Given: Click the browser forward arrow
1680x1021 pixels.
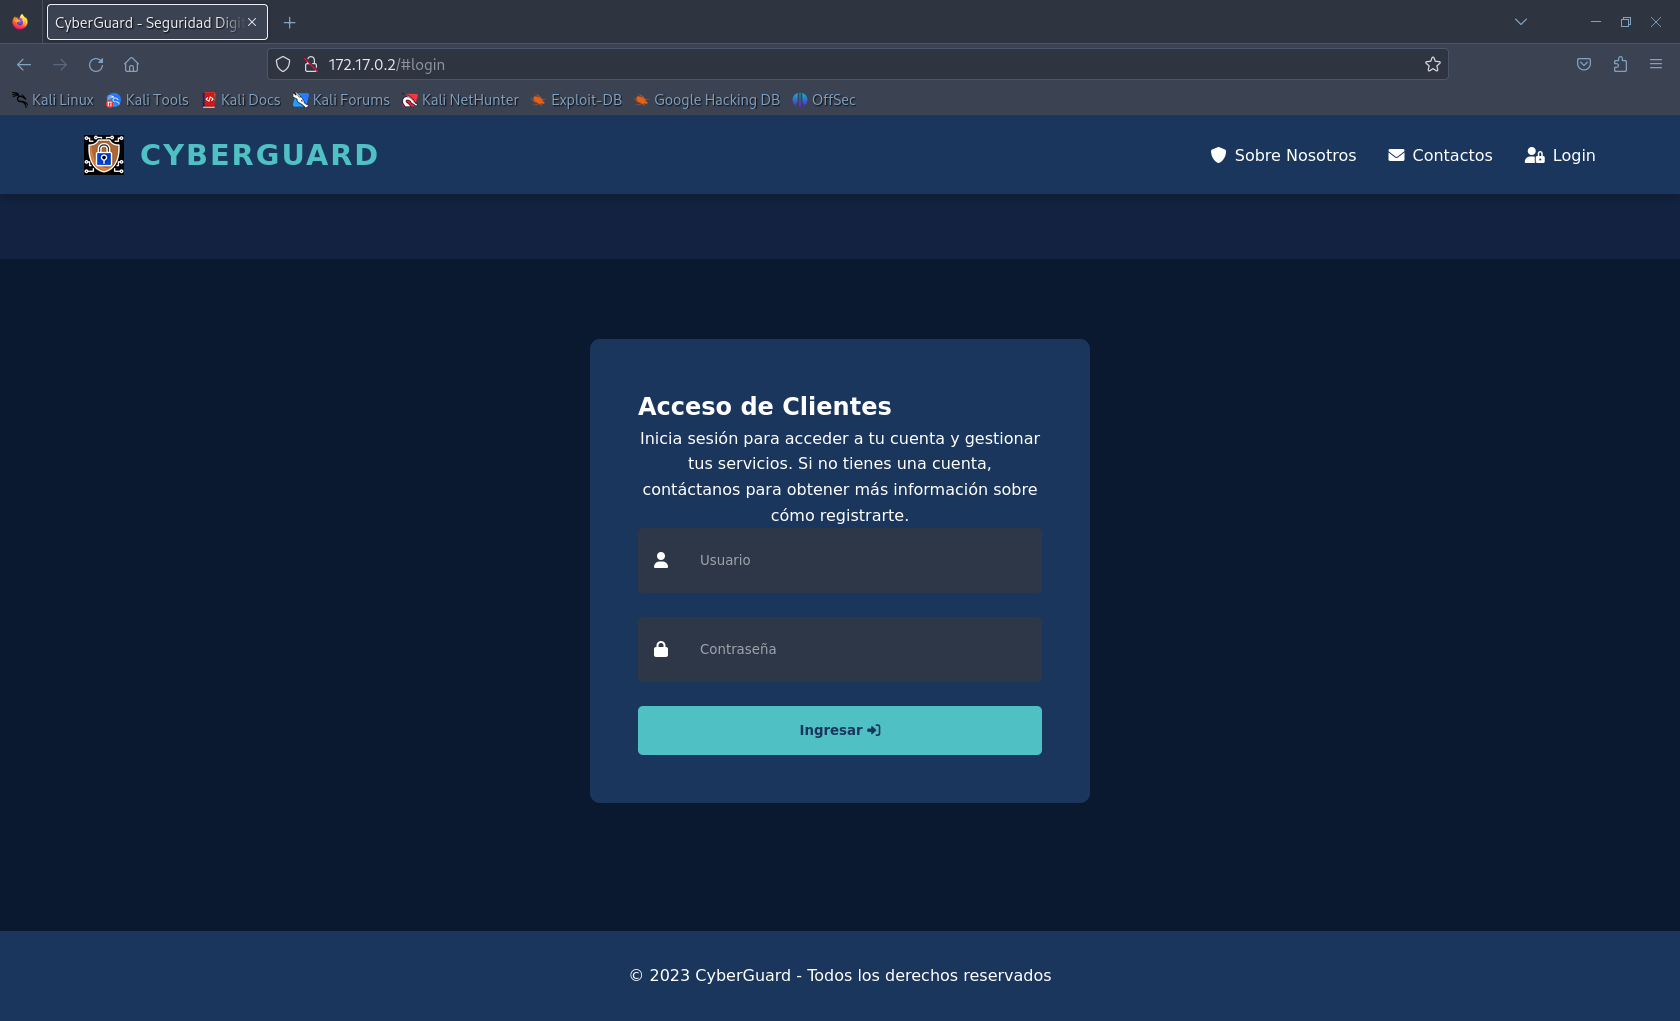Looking at the screenshot, I should (x=60, y=64).
